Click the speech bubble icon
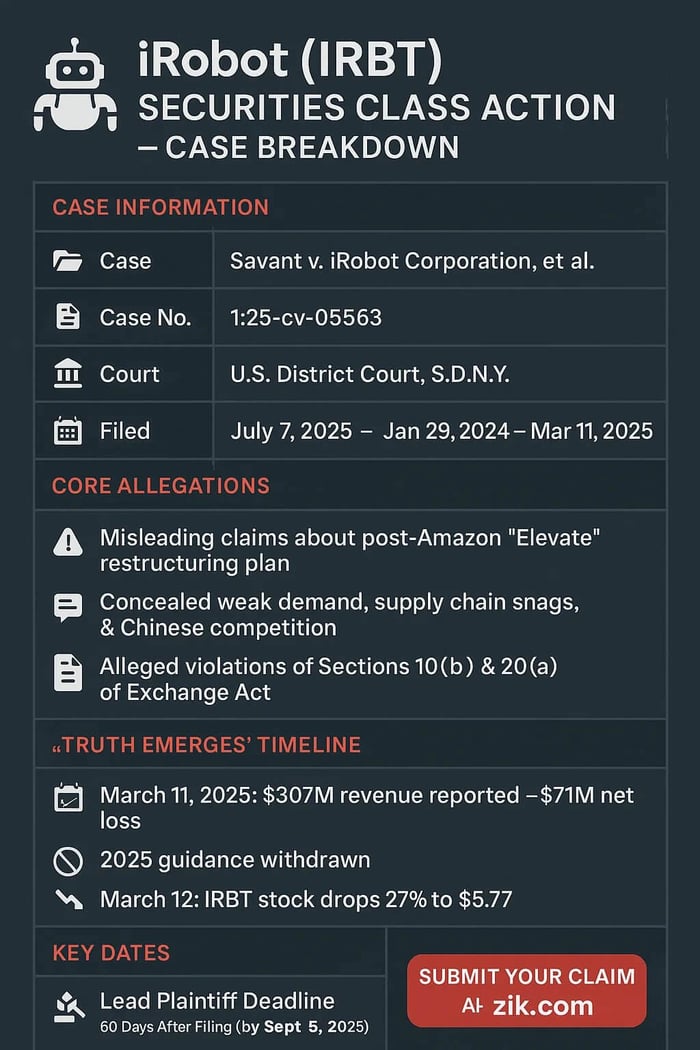Image resolution: width=700 pixels, height=1050 pixels. (x=67, y=607)
